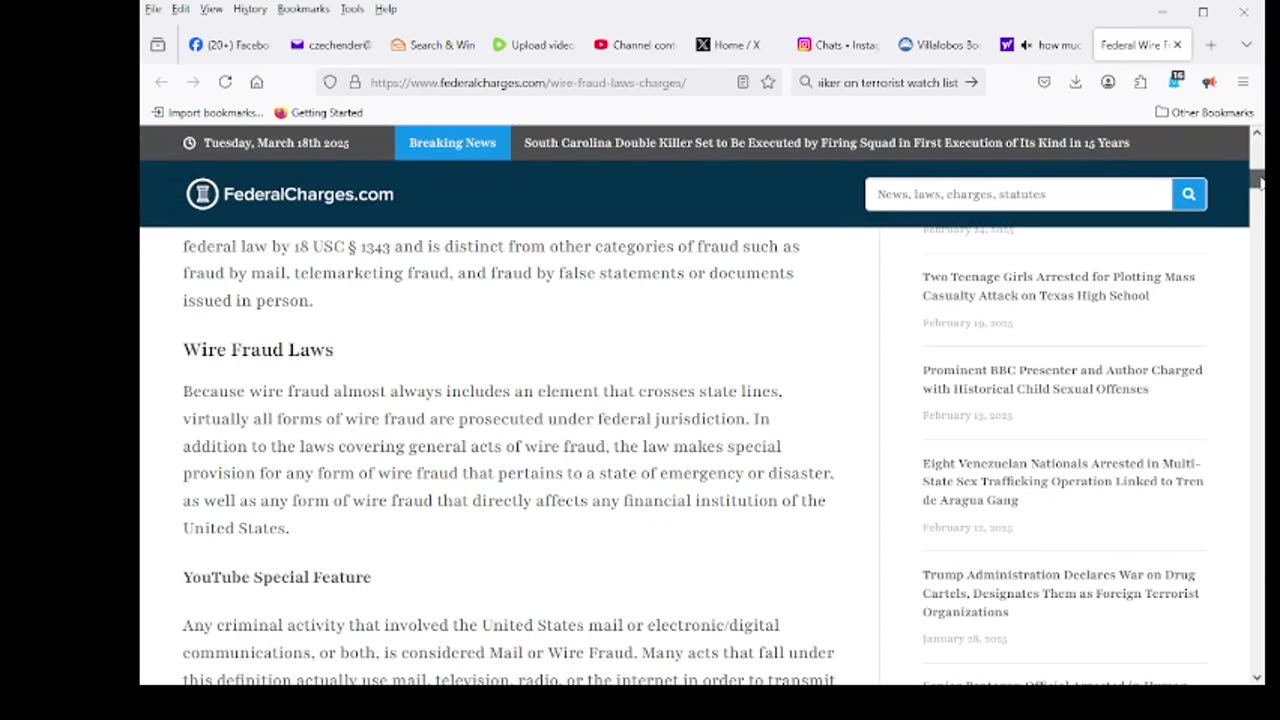
Task: Click the January 28, 2025 date
Action: 964,639
